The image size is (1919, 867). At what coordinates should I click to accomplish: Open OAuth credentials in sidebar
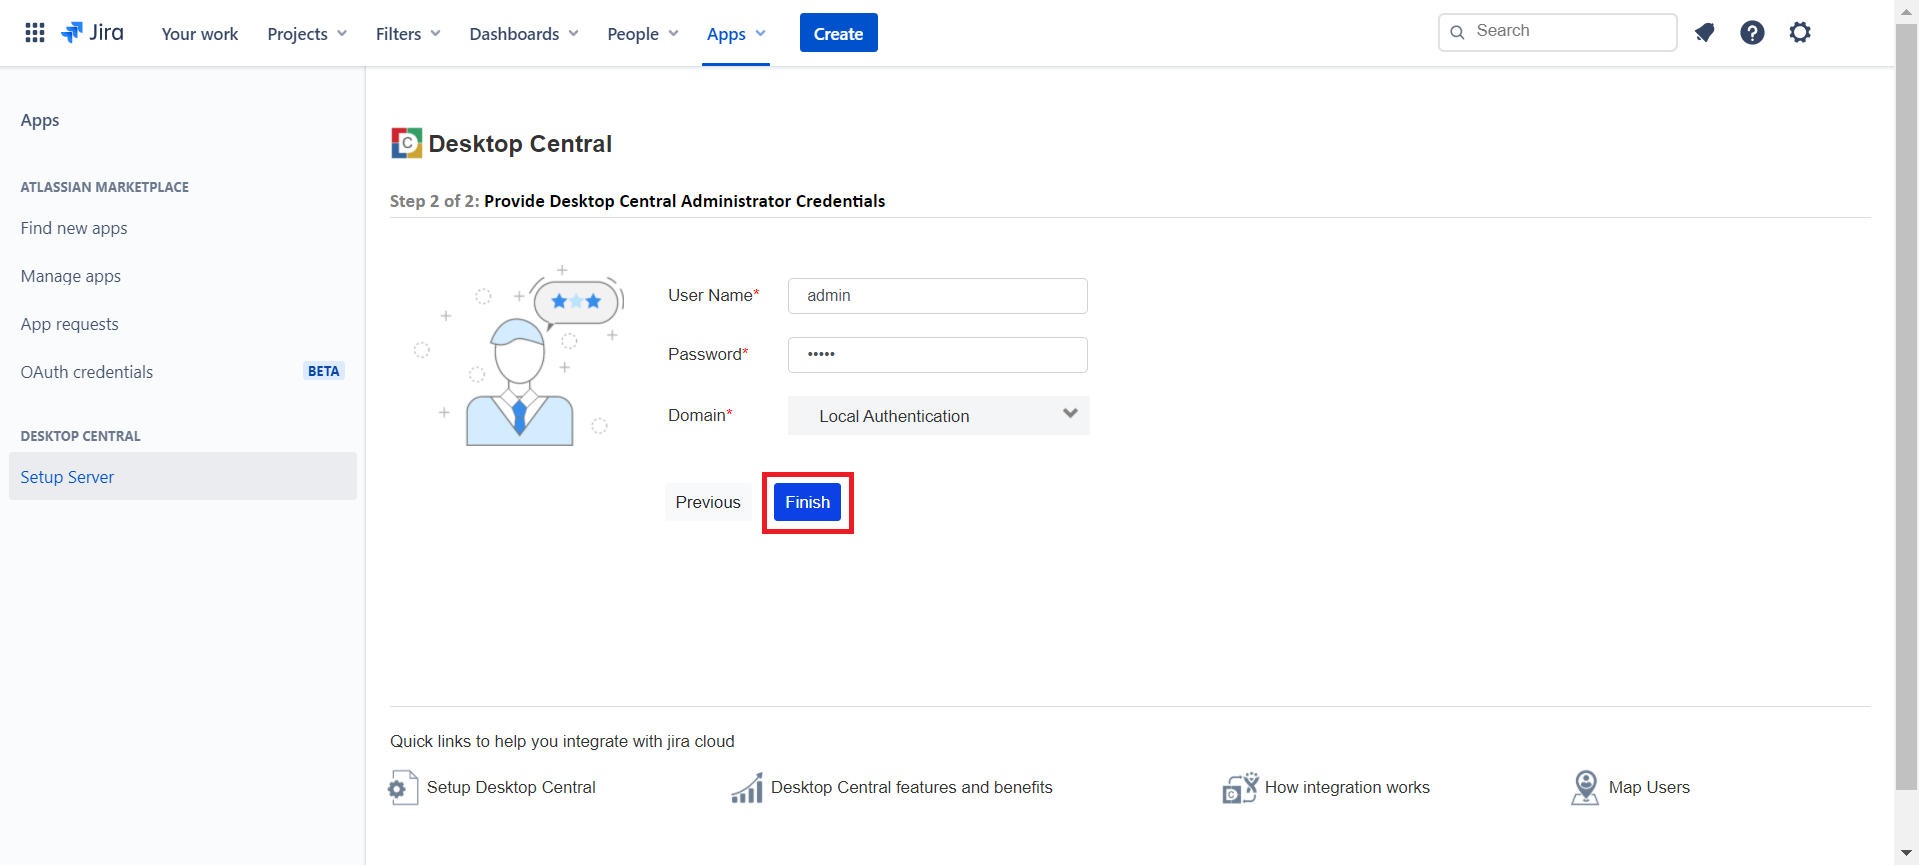pyautogui.click(x=87, y=372)
